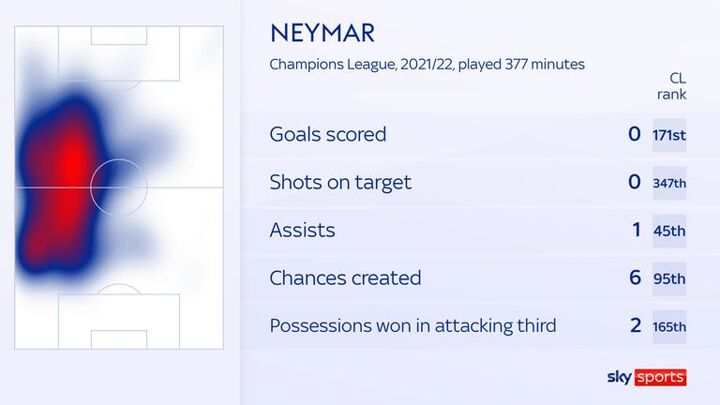The image size is (720, 405).
Task: Click the 347th rank badge
Action: click(x=670, y=183)
